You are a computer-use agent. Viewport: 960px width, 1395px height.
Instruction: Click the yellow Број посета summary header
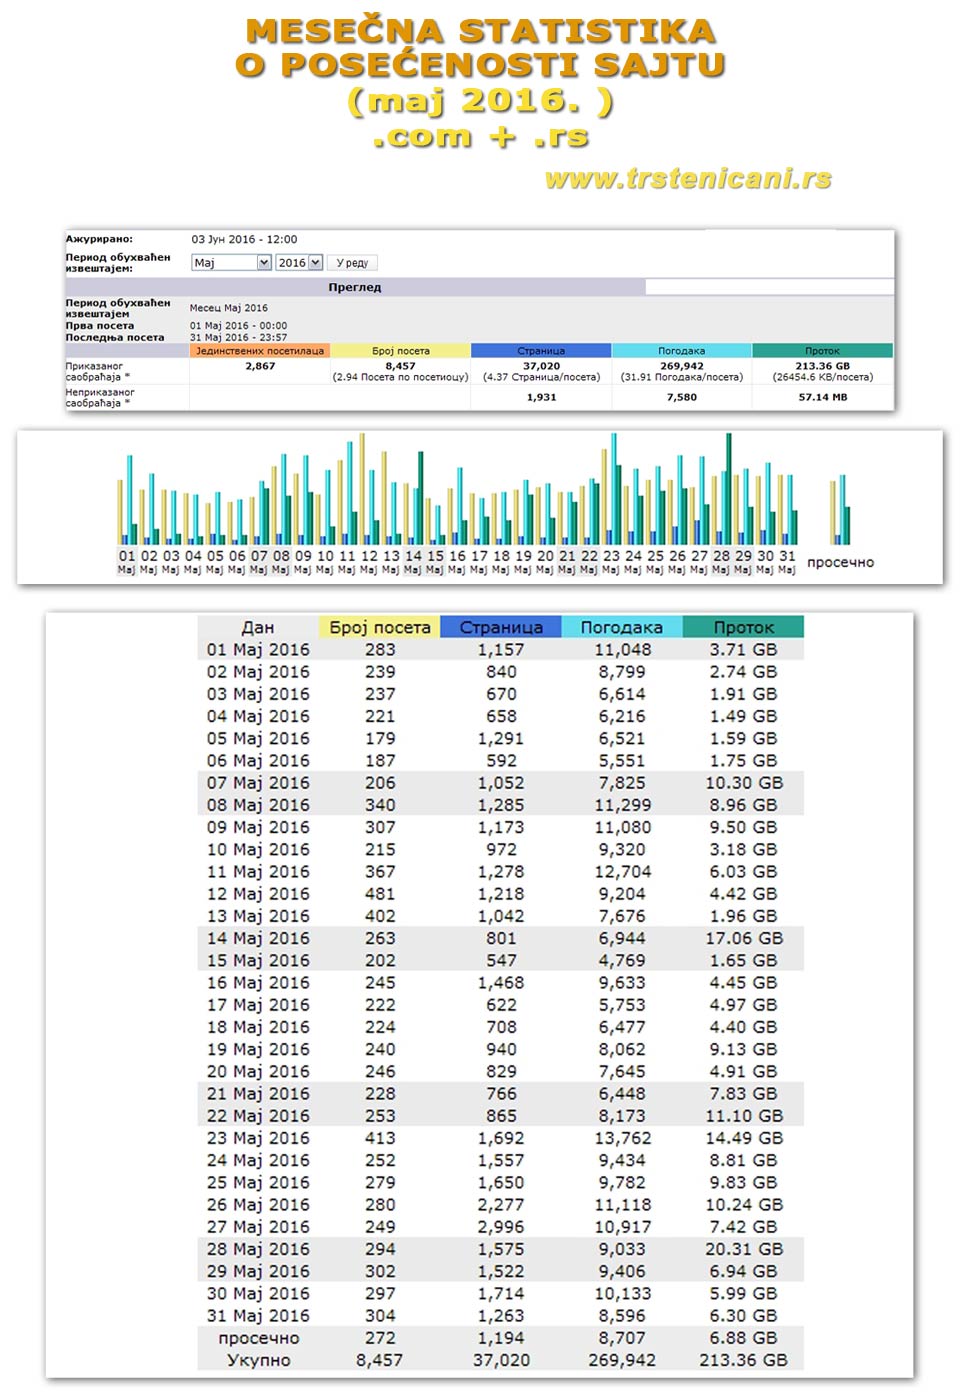(400, 351)
